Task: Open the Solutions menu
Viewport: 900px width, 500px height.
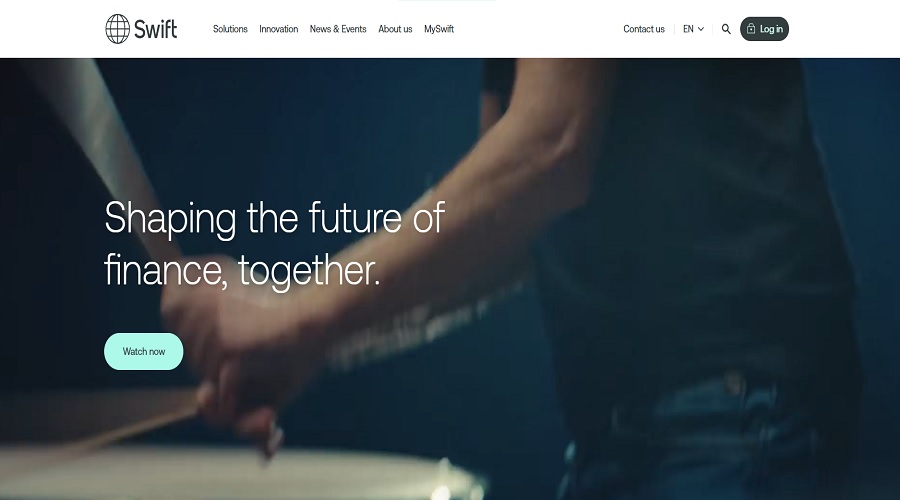Action: 230,29
